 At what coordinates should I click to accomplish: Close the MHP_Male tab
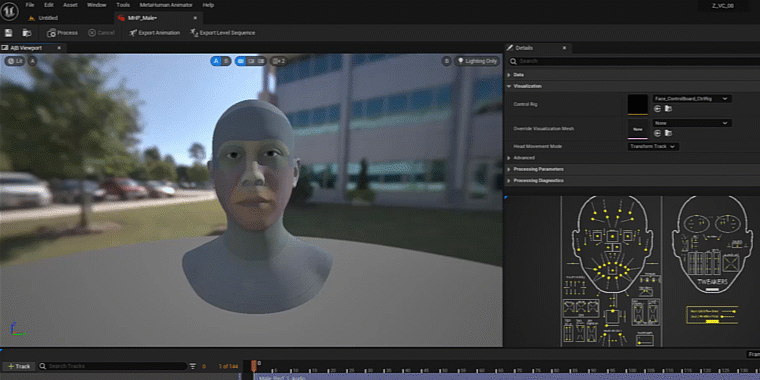pos(195,18)
